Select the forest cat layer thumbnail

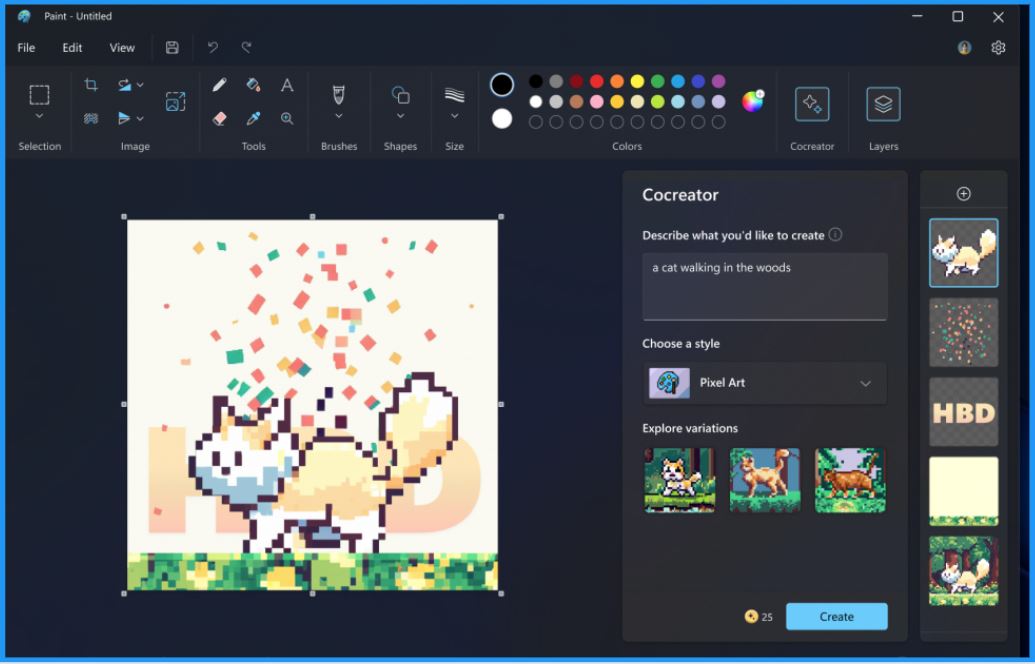[x=964, y=571]
